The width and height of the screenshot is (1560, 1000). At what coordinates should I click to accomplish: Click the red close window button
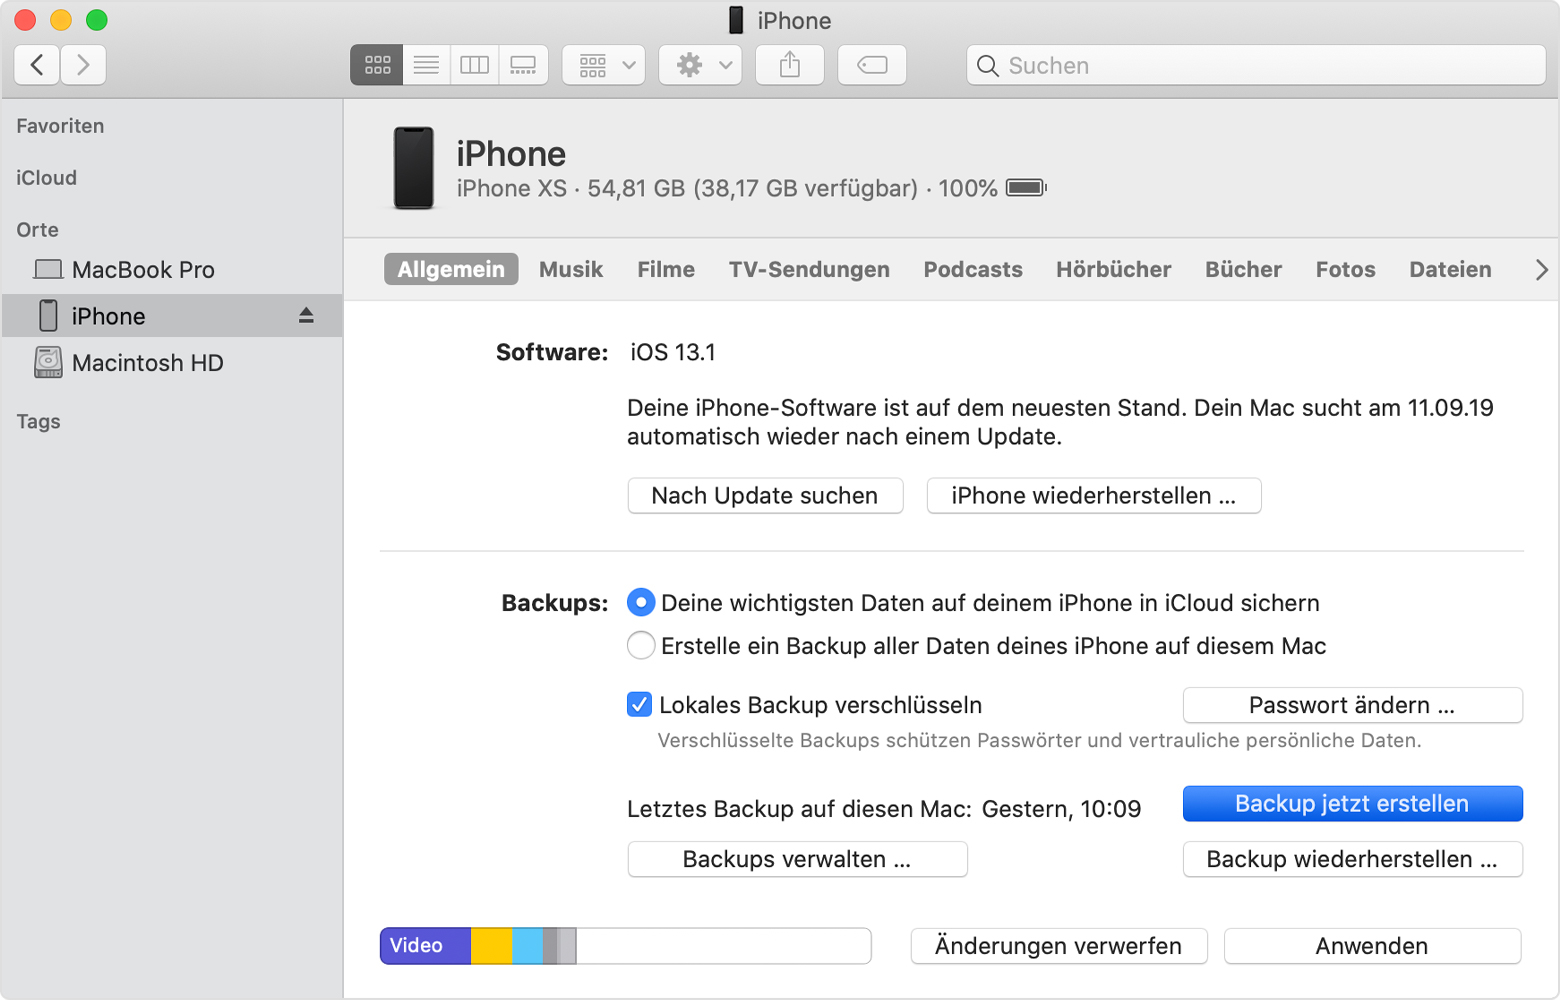(25, 20)
